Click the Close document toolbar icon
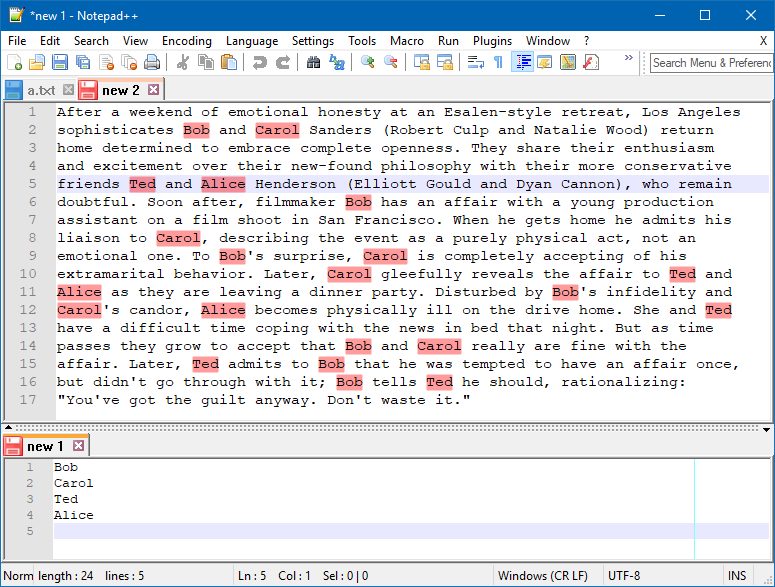The image size is (775, 587). 106,63
